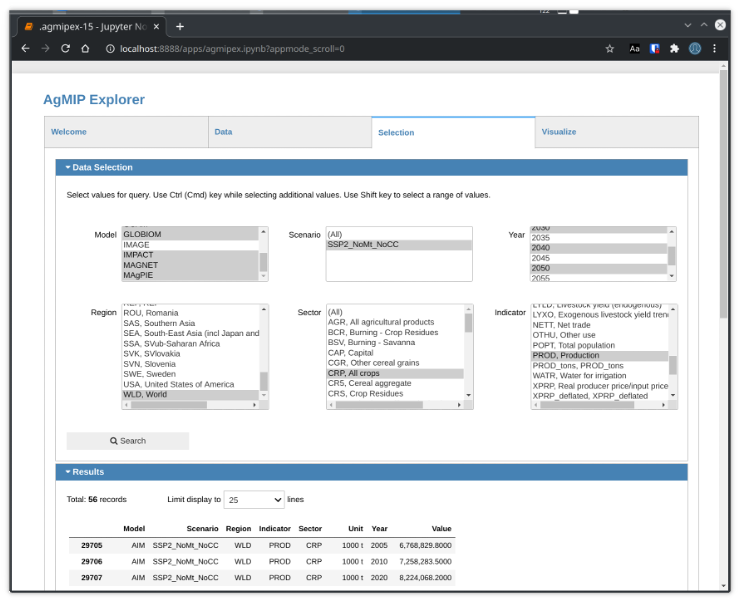The height and width of the screenshot is (602, 739).
Task: Select year 2050 in Year list
Action: point(599,268)
